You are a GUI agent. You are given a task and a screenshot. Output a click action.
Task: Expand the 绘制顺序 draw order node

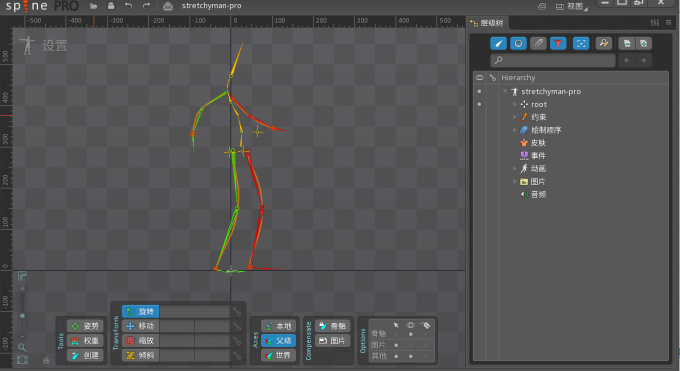coord(515,130)
